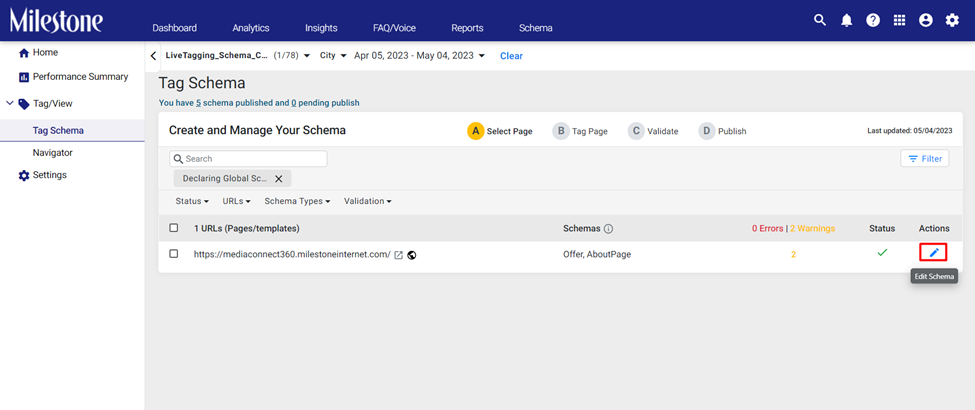Go to Publish step D
The width and height of the screenshot is (975, 410).
722,131
